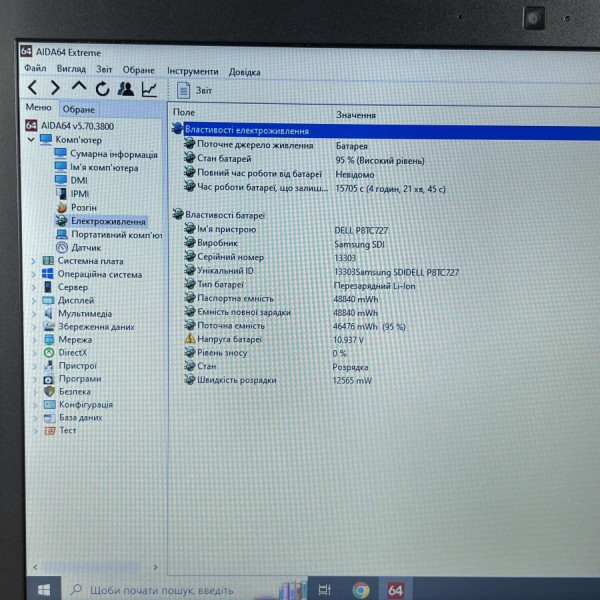Open the Інструменти menu

[x=192, y=71]
